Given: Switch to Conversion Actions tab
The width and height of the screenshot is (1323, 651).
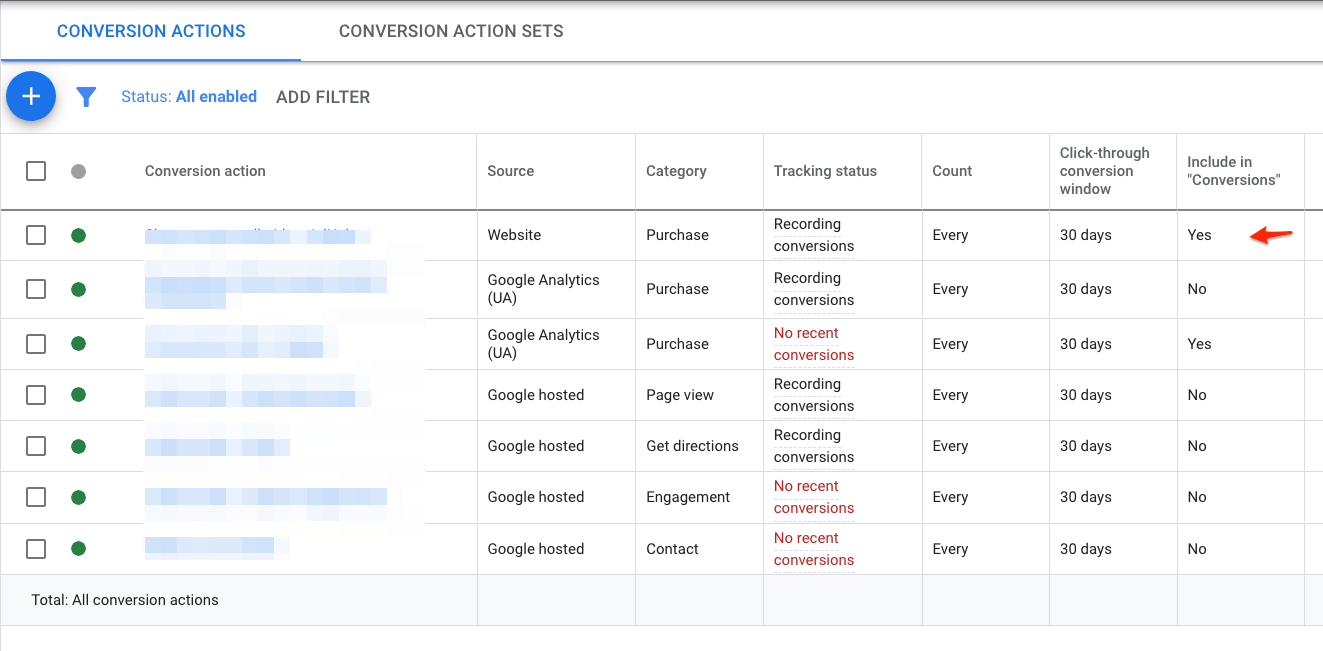Looking at the screenshot, I should coord(151,31).
